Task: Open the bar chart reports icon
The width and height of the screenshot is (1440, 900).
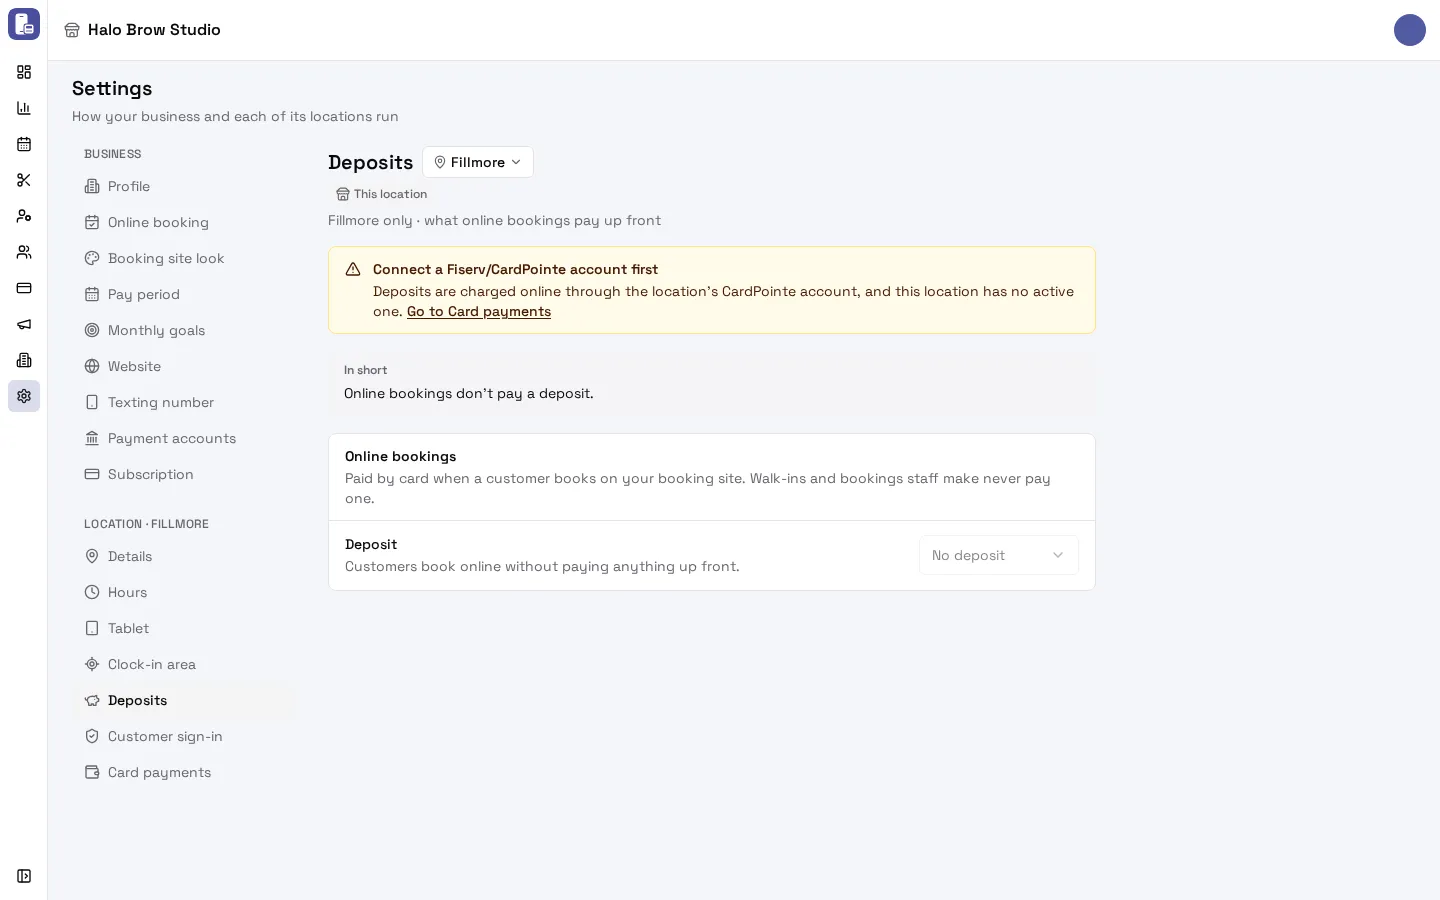Action: pyautogui.click(x=24, y=108)
